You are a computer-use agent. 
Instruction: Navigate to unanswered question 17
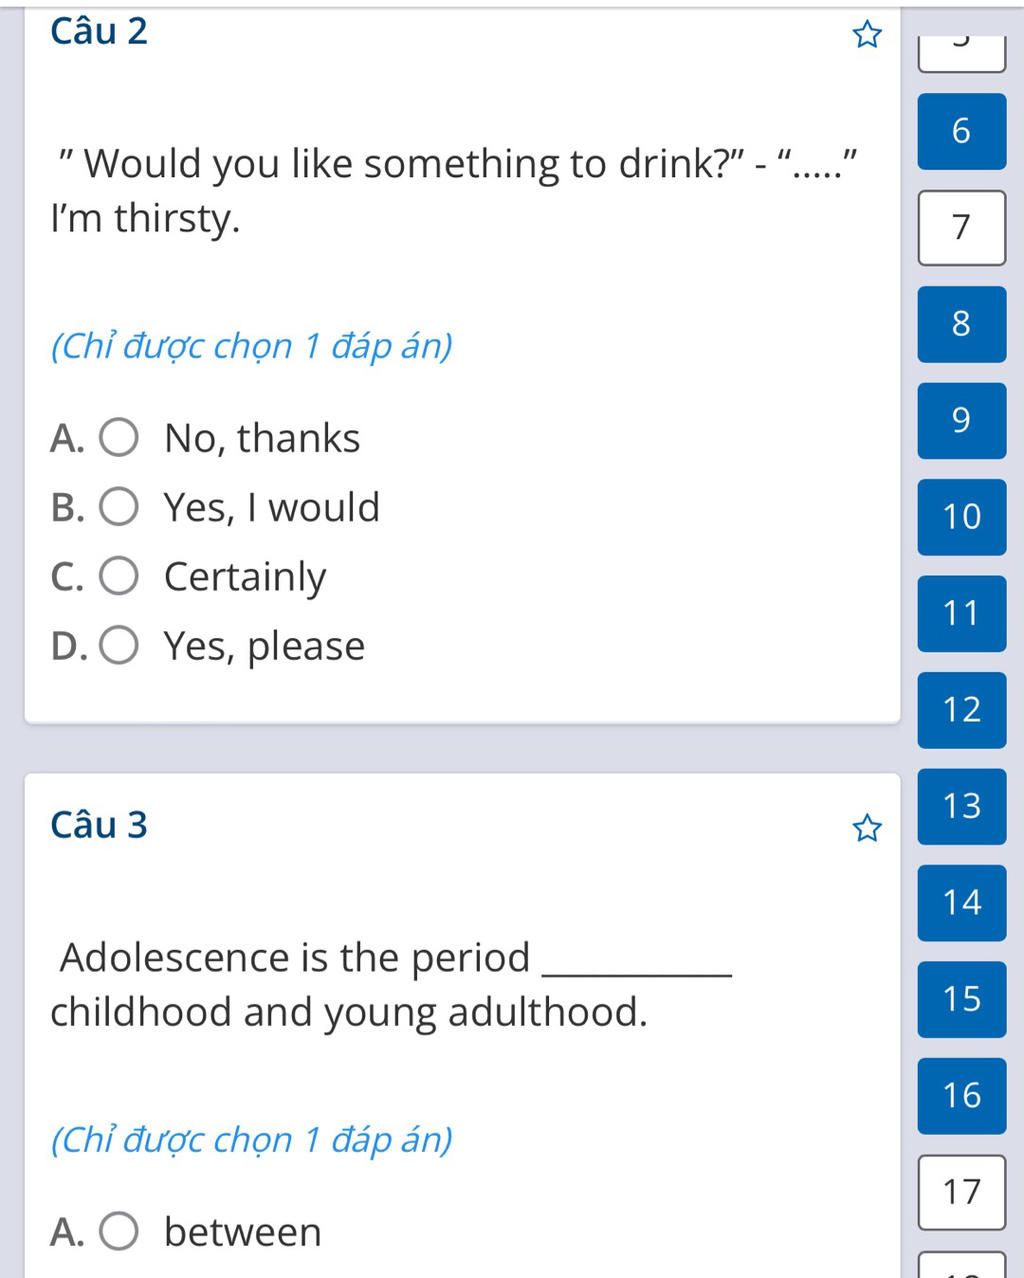tap(961, 1192)
